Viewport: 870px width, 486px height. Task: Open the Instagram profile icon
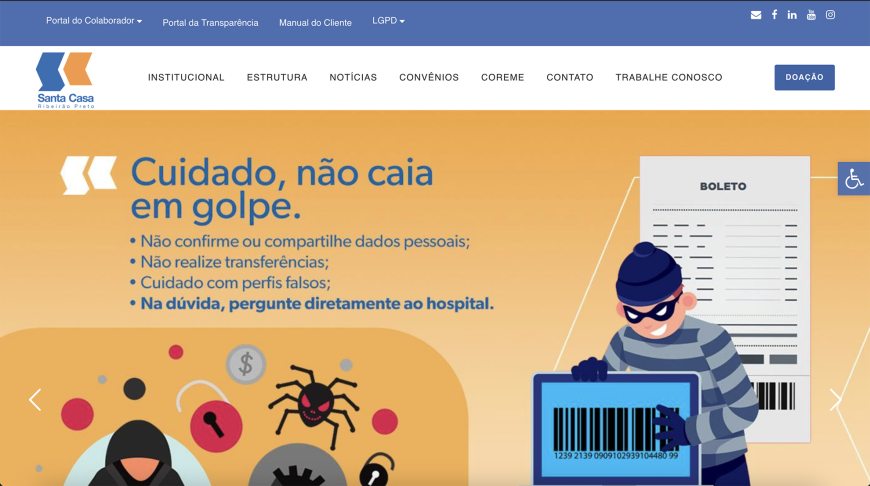coord(830,15)
